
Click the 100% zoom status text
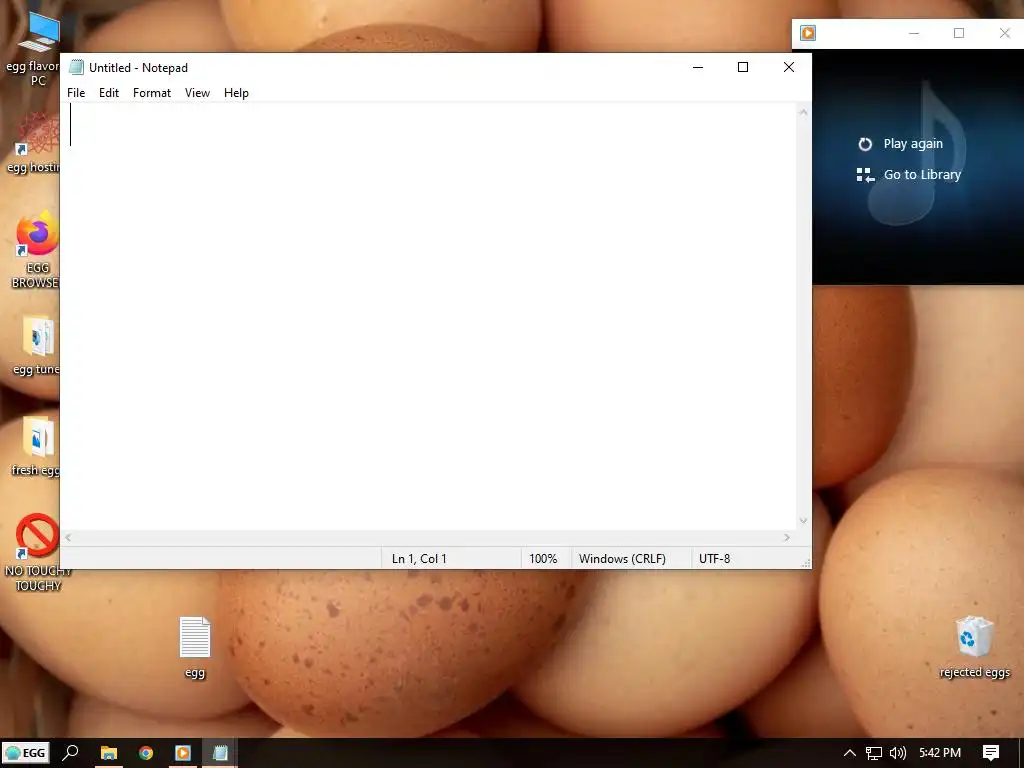543,559
